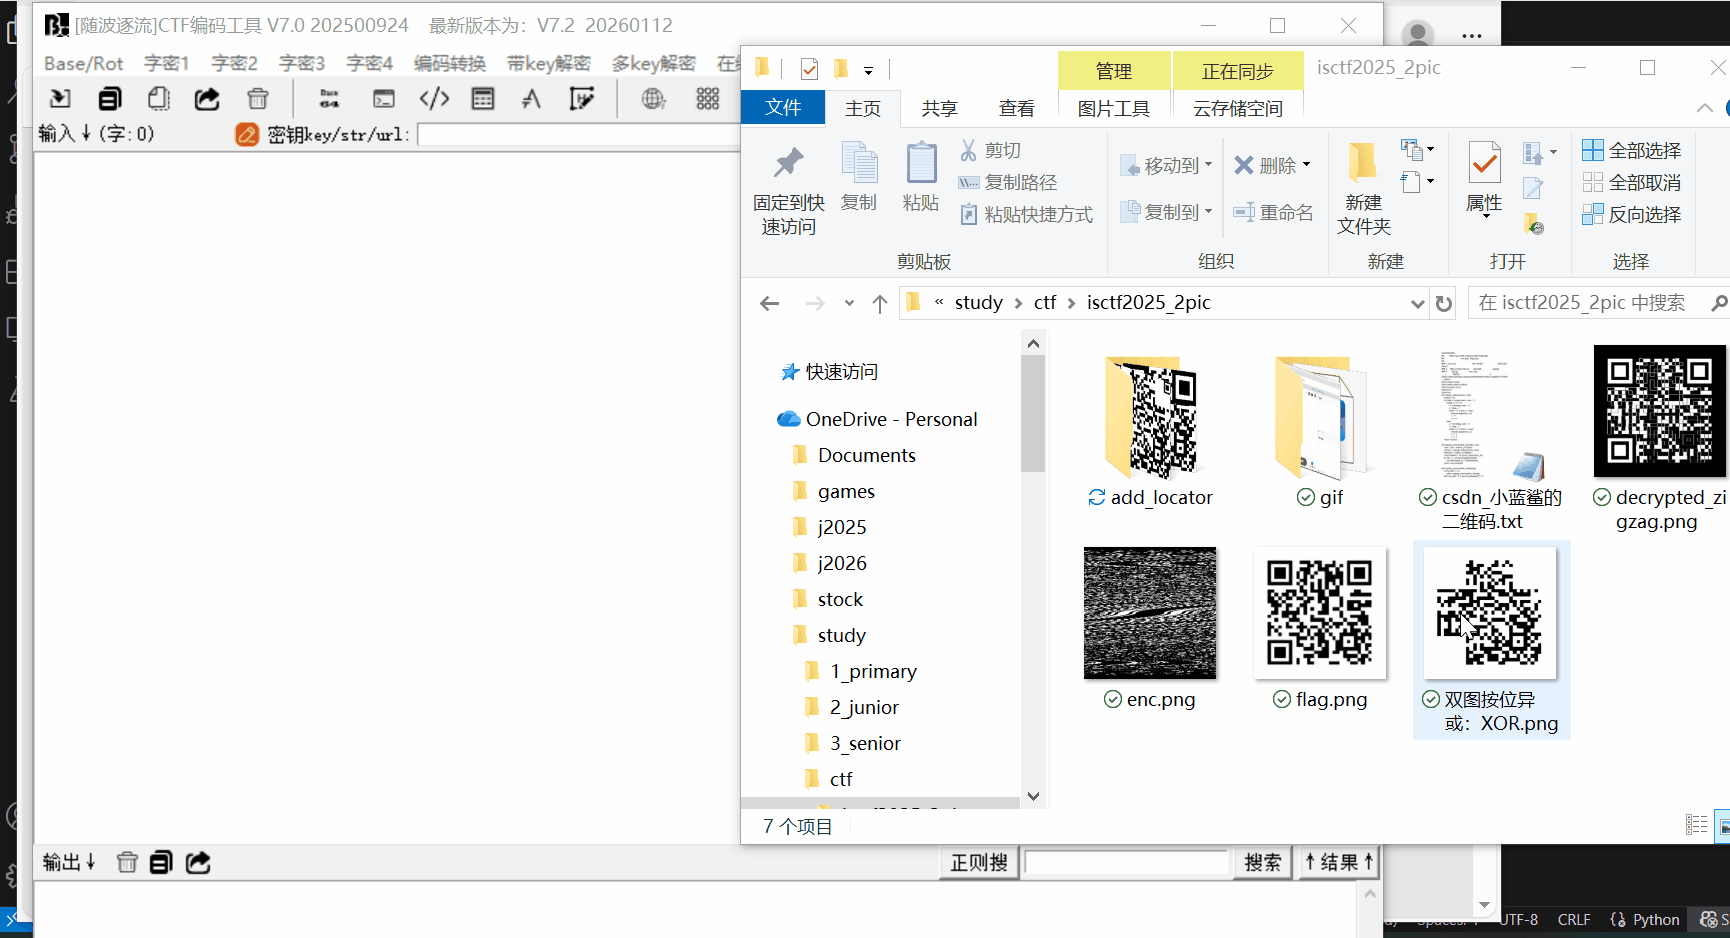Collapse the Explorer ribbon with chevron
The height and width of the screenshot is (938, 1730).
coord(1704,108)
